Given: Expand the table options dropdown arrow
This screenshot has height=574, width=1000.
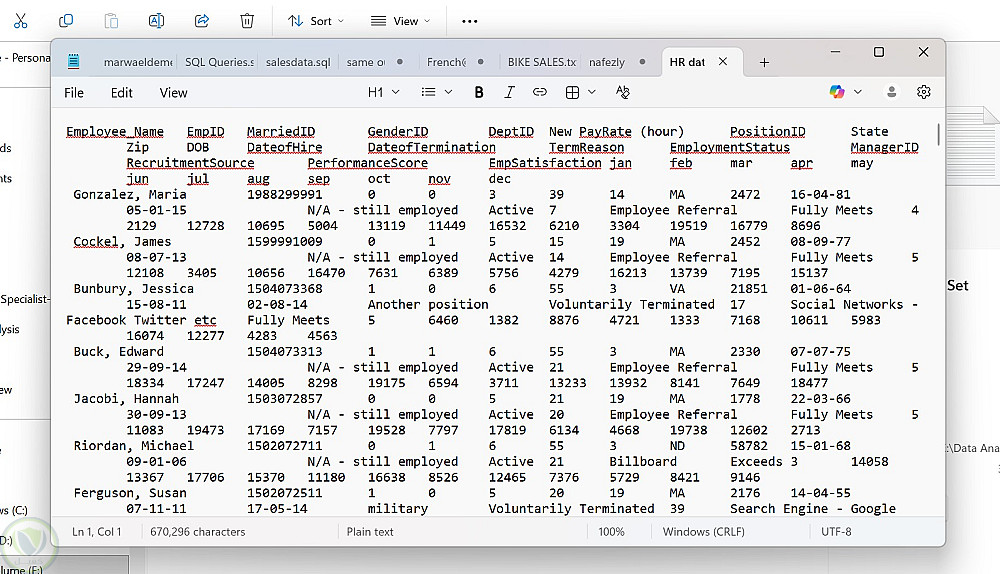Looking at the screenshot, I should click(592, 92).
